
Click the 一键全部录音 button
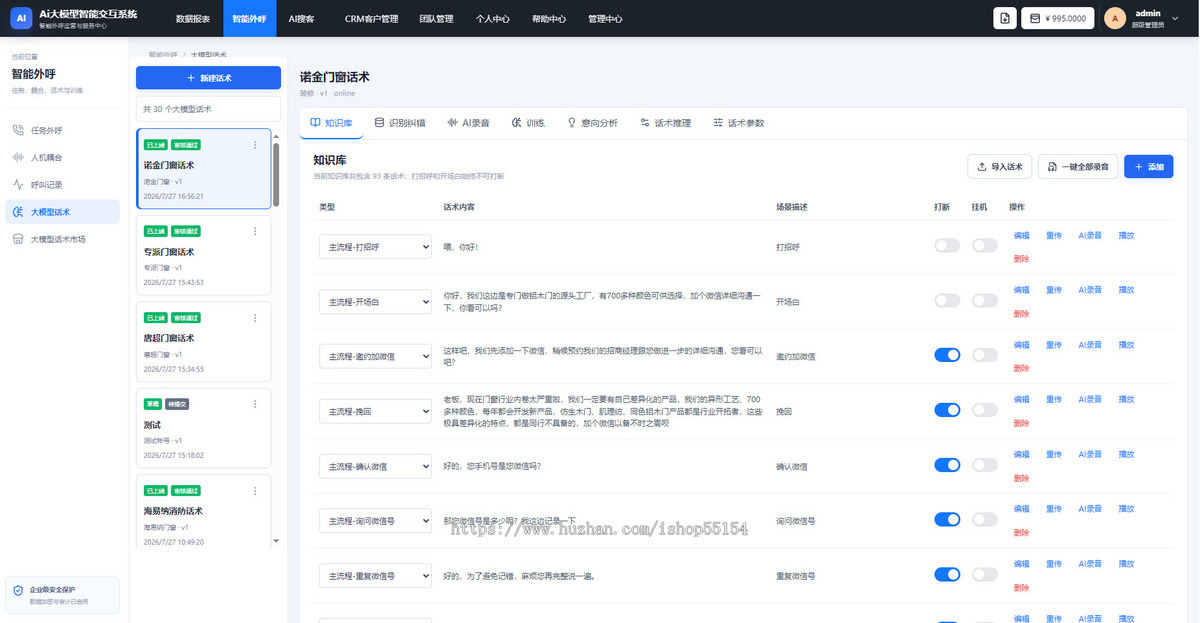(x=1078, y=167)
